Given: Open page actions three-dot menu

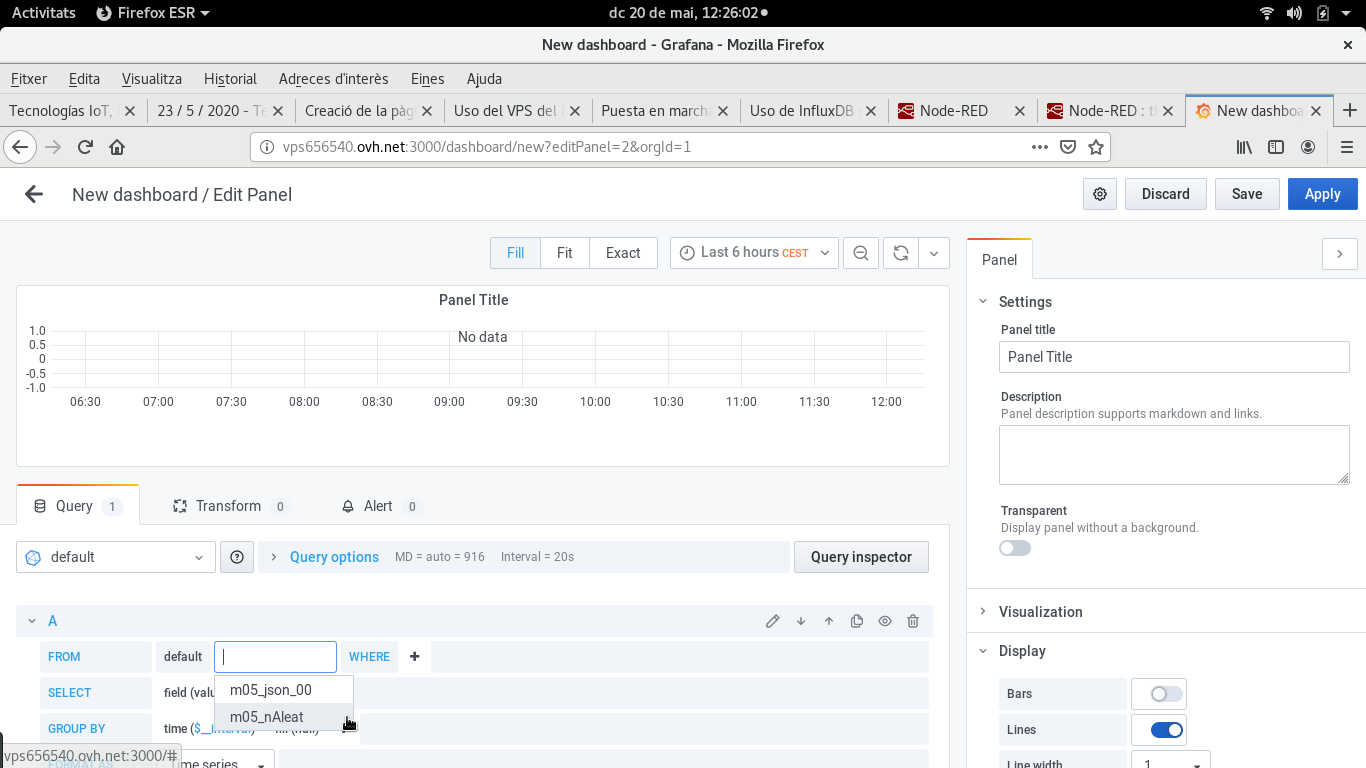Looking at the screenshot, I should tap(1040, 147).
